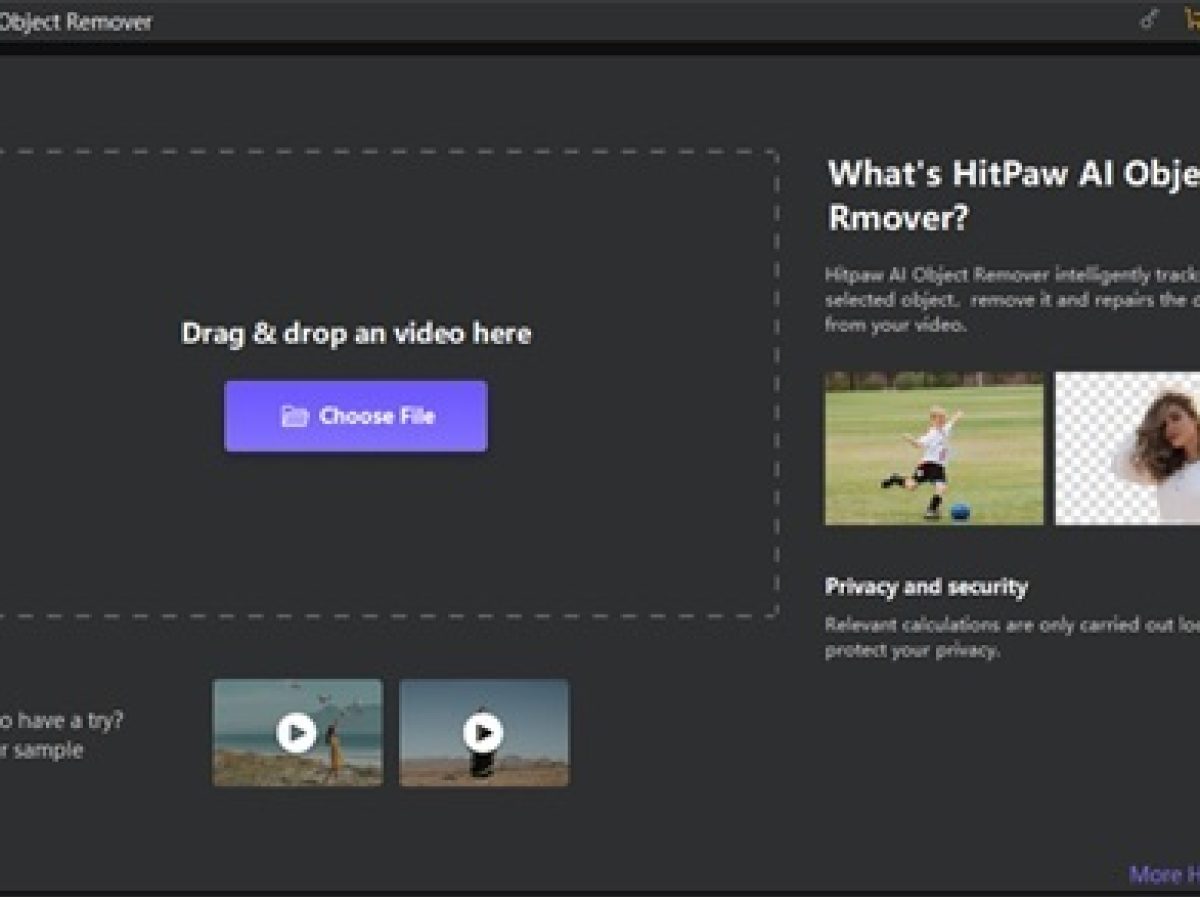Open the purple More link at the bottom right

pyautogui.click(x=1164, y=875)
